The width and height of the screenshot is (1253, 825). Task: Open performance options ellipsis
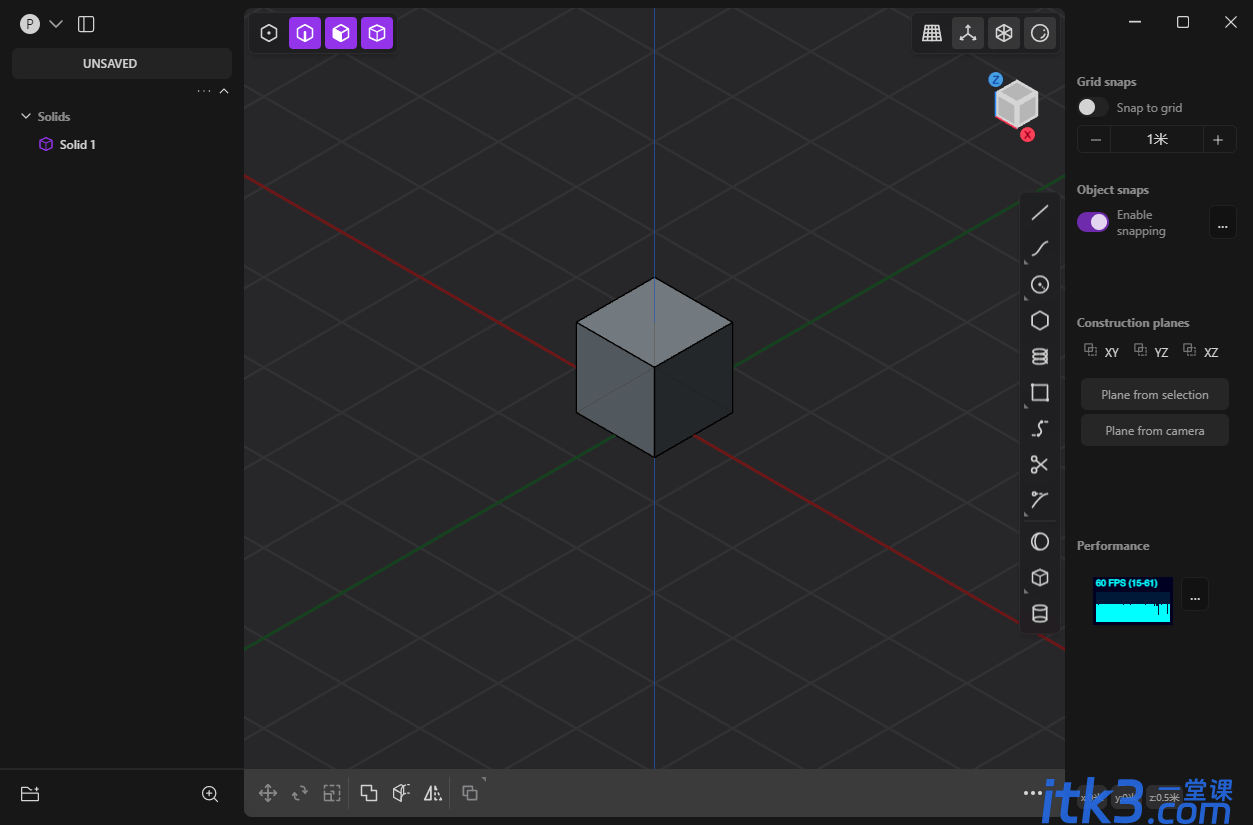(1195, 594)
